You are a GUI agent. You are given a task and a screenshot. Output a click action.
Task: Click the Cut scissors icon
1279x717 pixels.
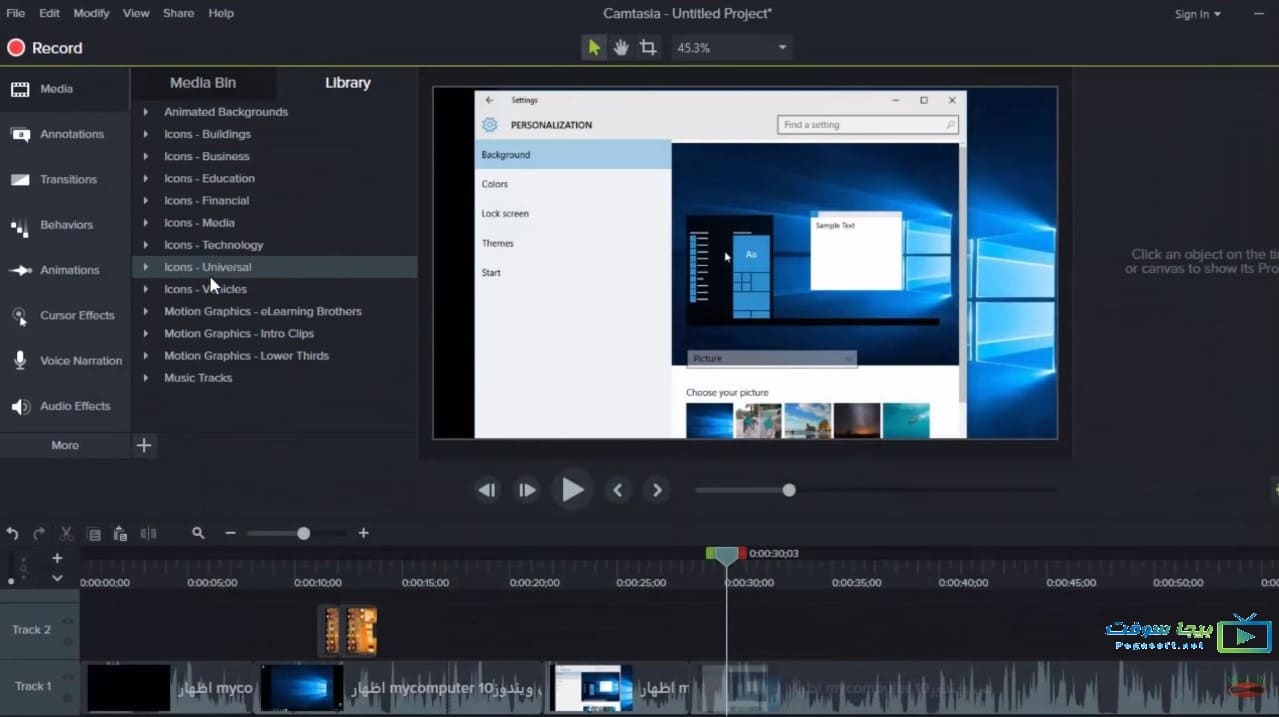[x=67, y=534]
